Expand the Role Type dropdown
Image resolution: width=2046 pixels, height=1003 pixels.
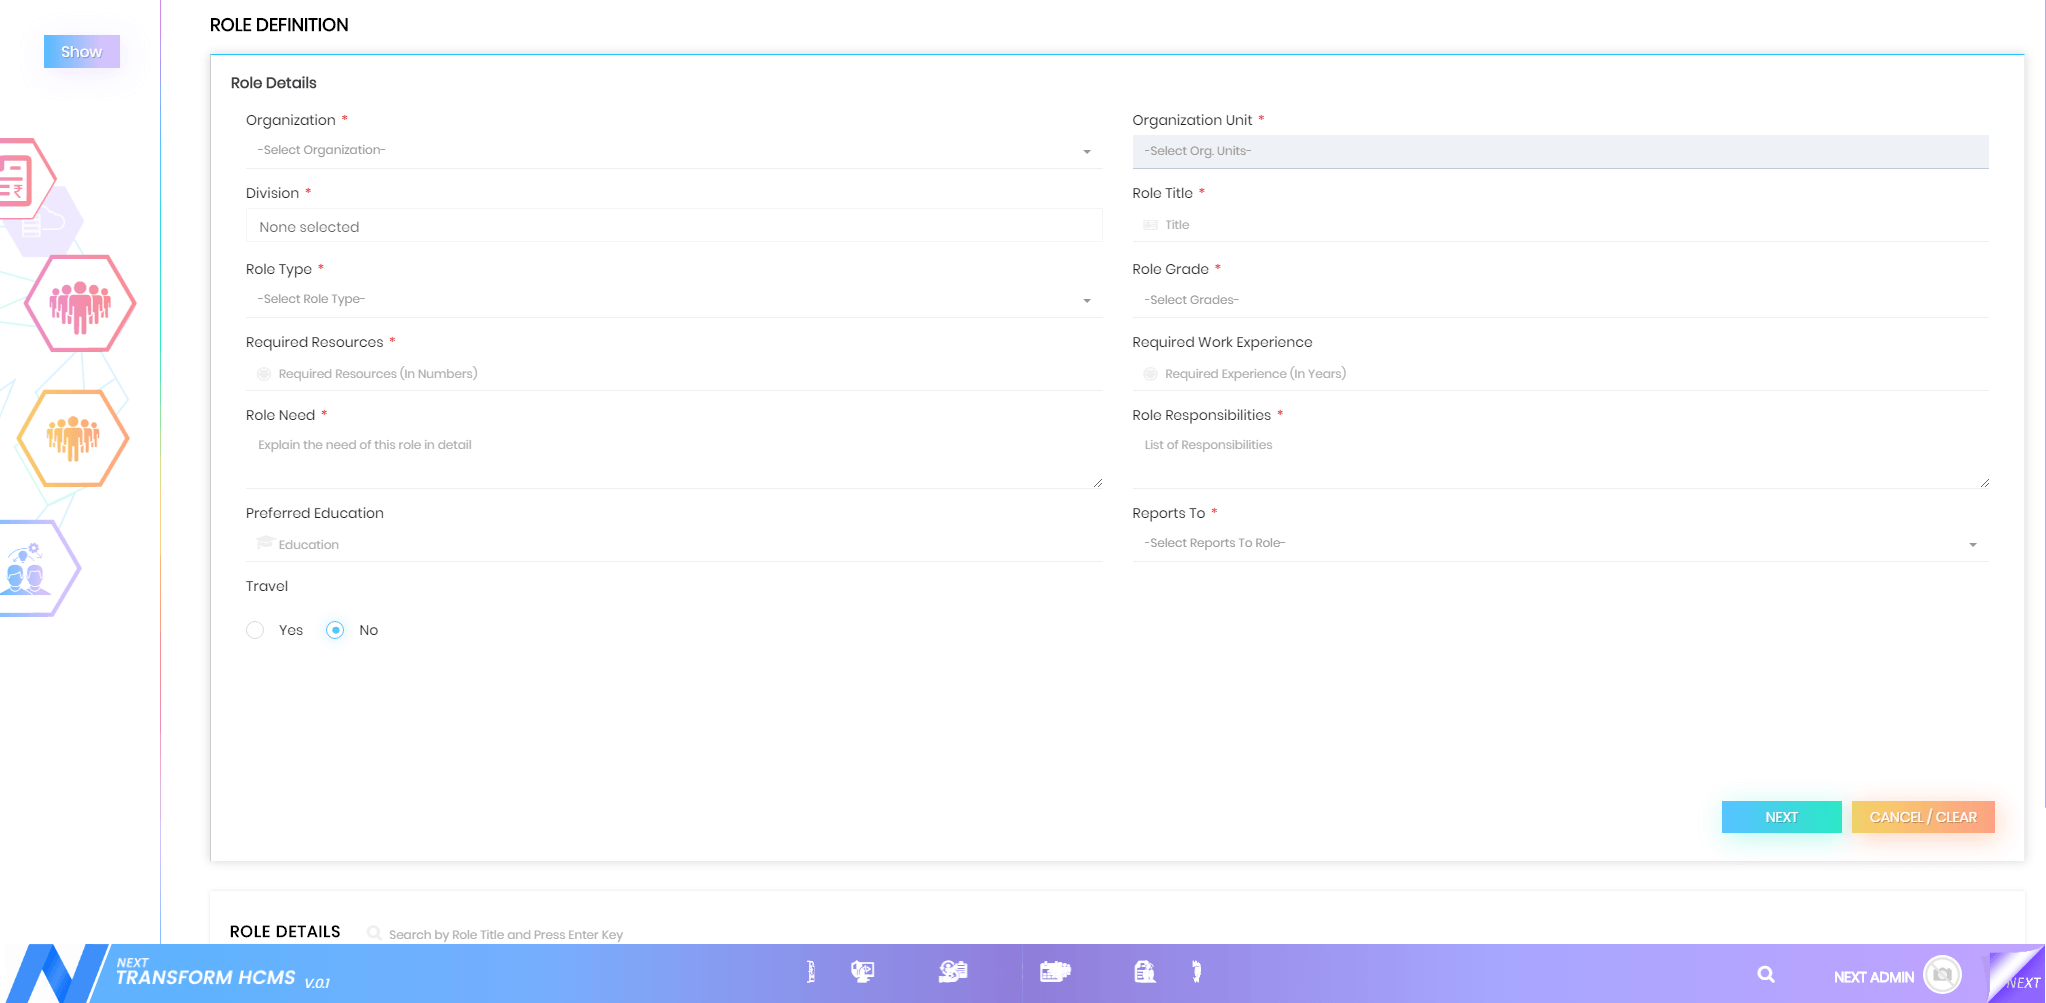(x=673, y=300)
